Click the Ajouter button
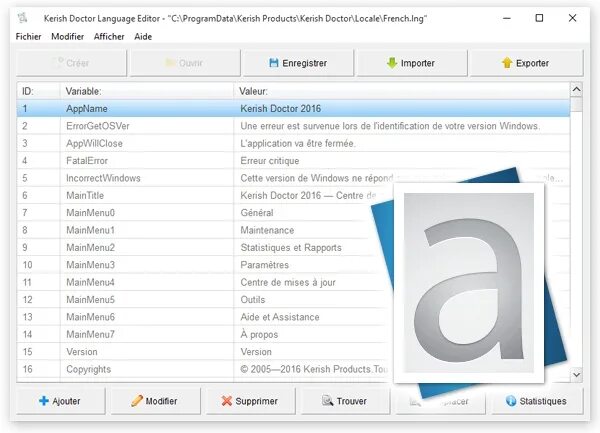 click(x=60, y=401)
